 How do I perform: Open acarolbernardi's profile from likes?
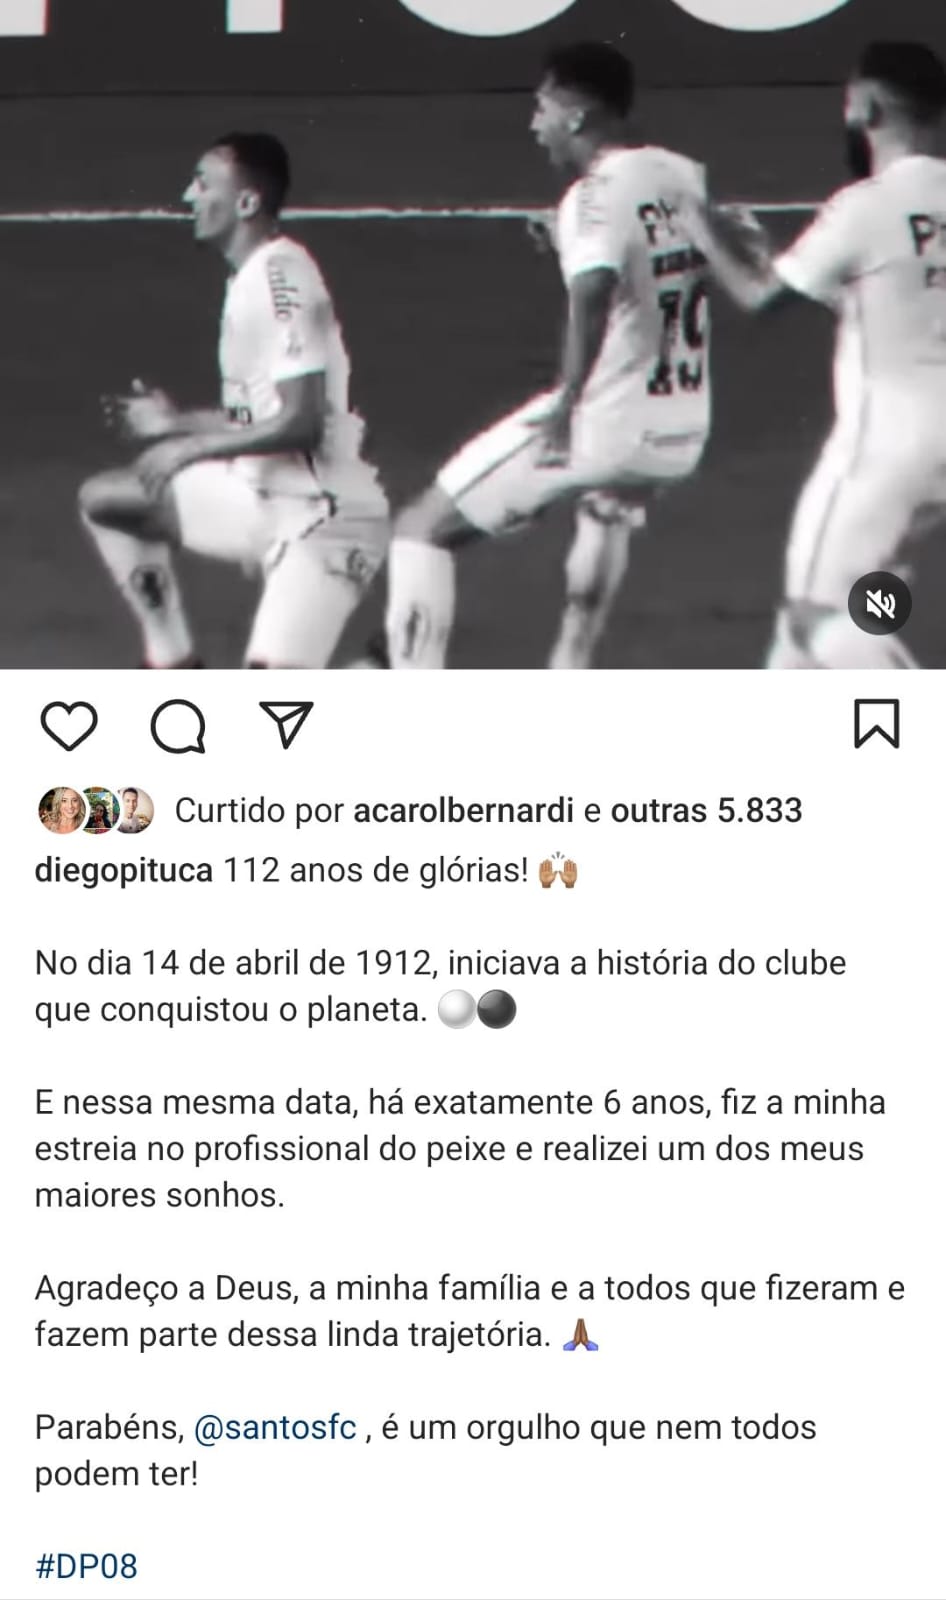coord(463,811)
